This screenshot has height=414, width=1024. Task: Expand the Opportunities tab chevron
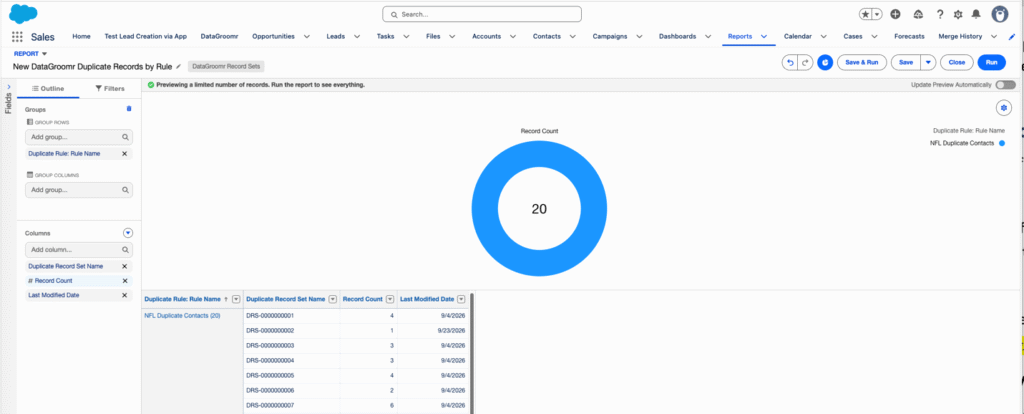(307, 37)
